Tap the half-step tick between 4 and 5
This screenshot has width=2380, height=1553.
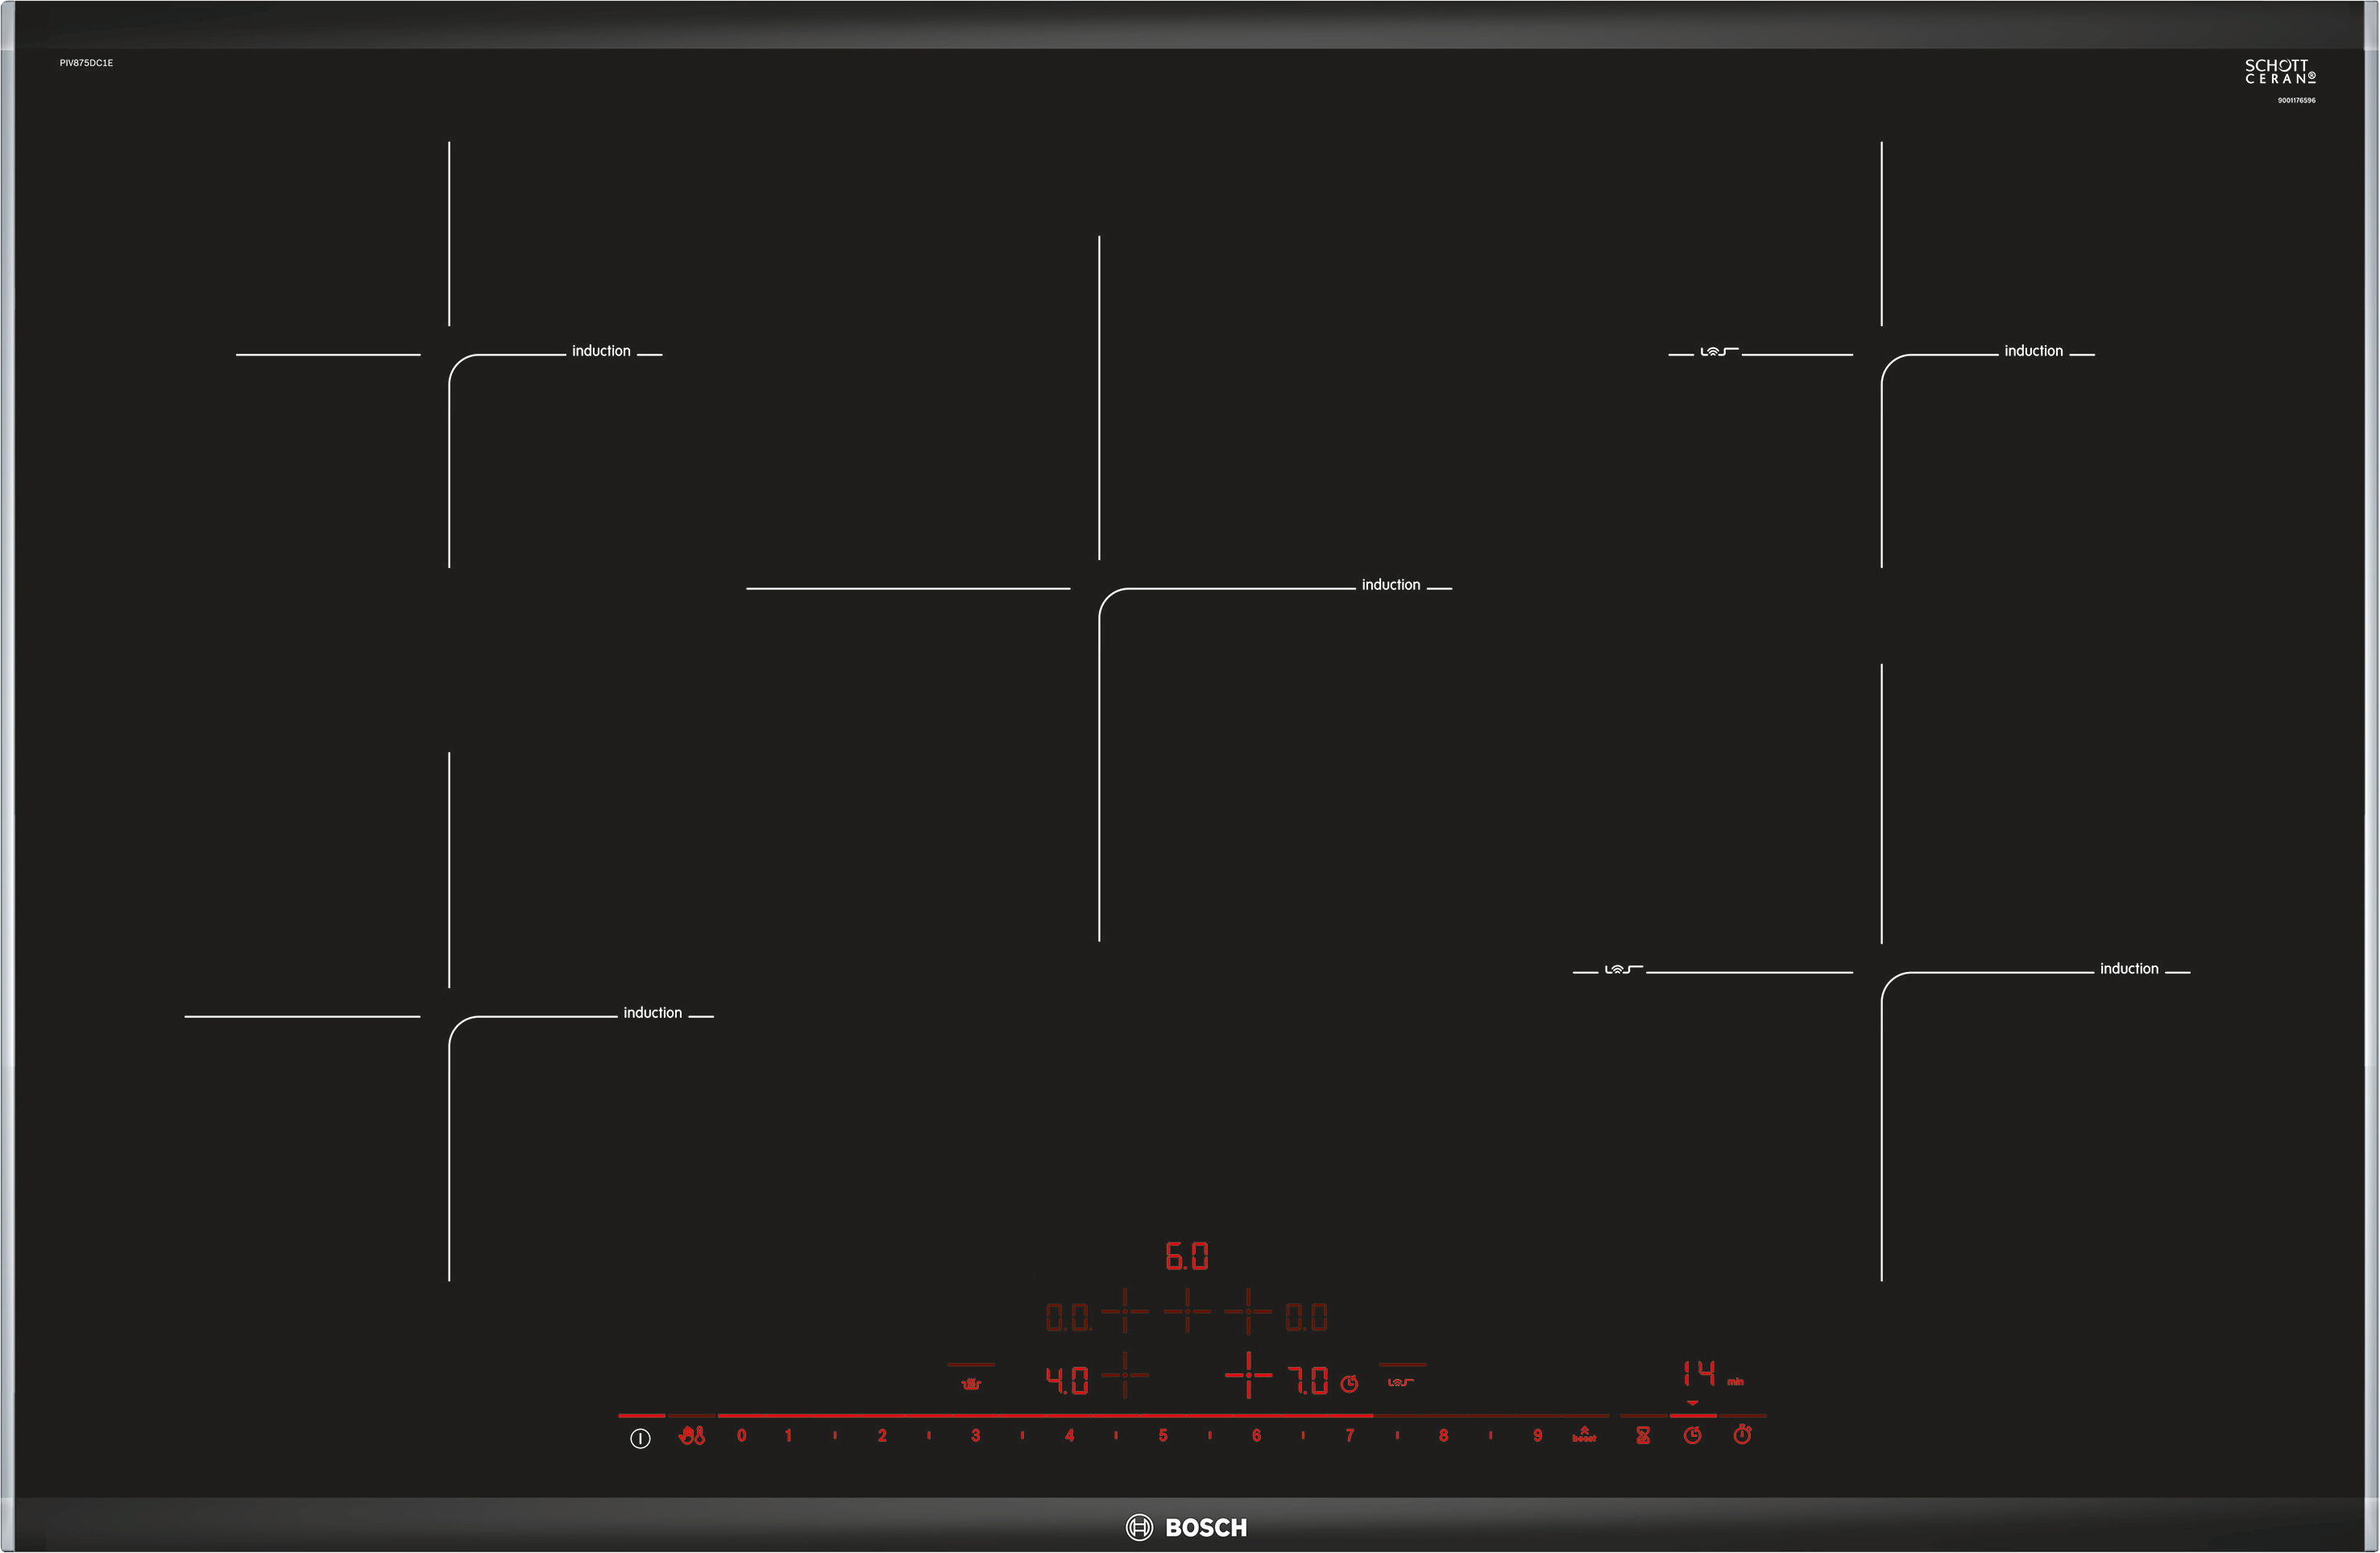point(1116,1436)
